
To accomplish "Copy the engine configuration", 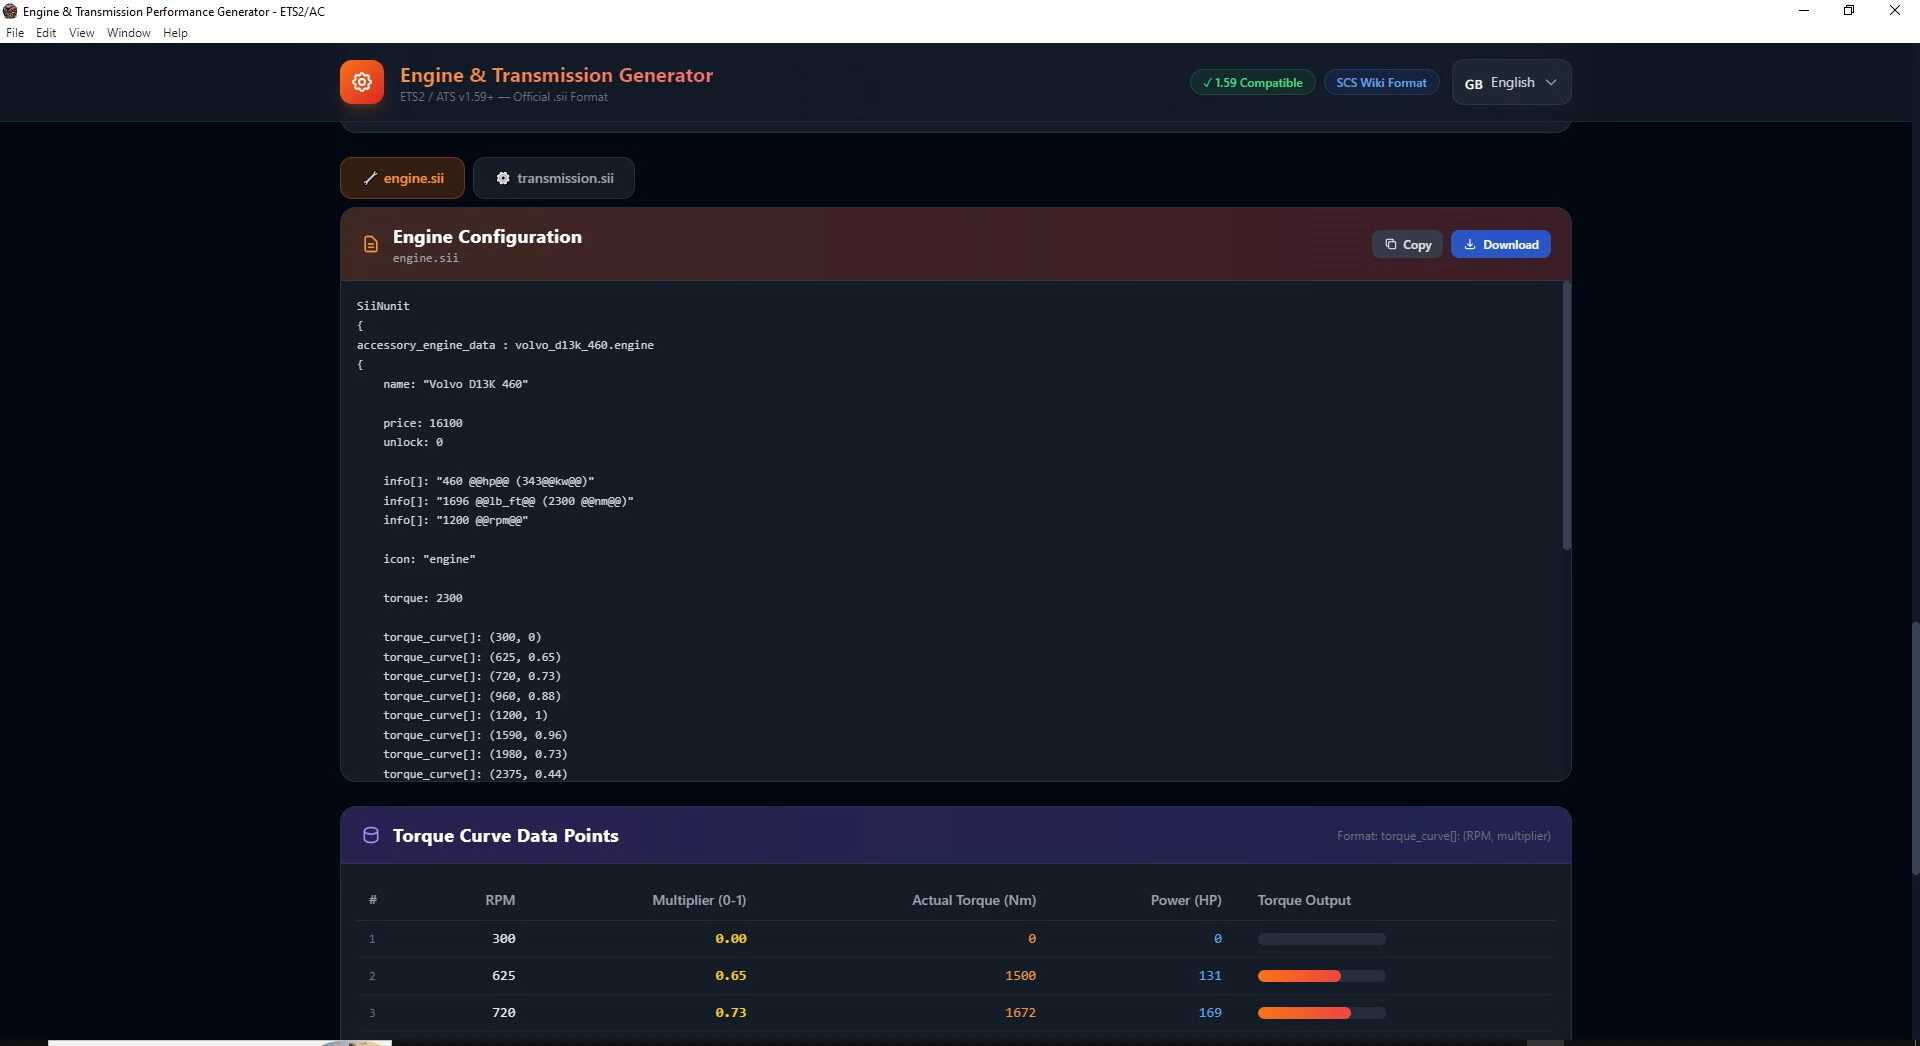I will point(1407,244).
